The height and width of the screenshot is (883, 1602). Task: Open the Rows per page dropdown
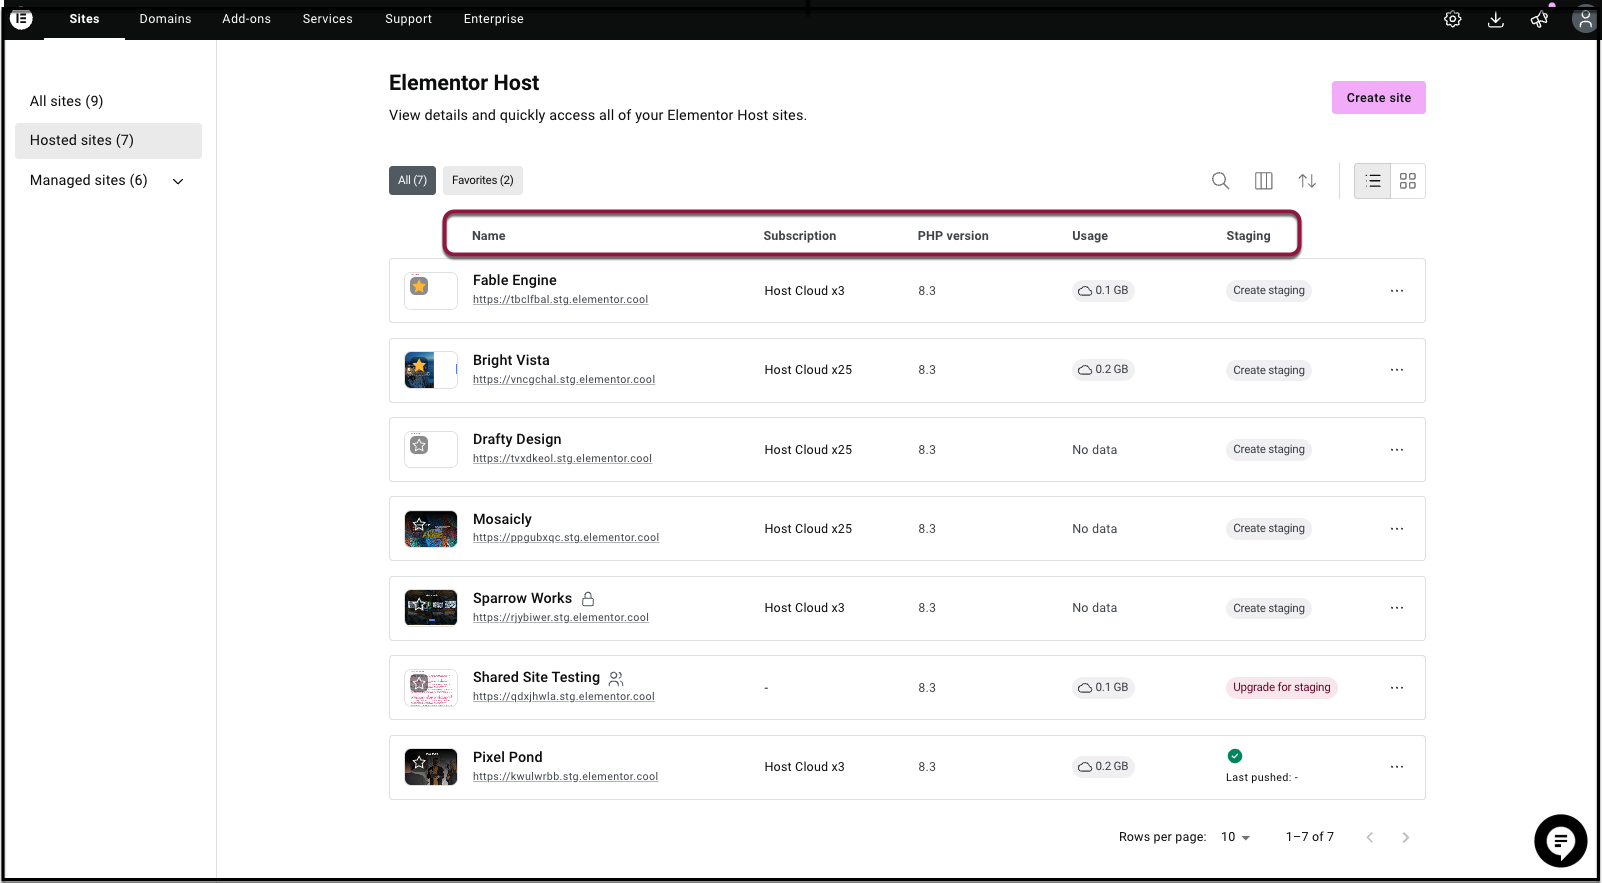[1236, 837]
